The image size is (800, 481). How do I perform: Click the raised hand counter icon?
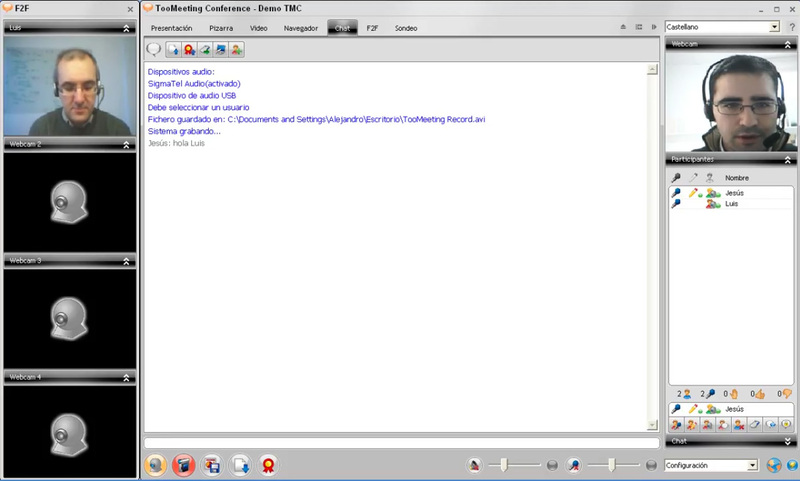point(734,394)
